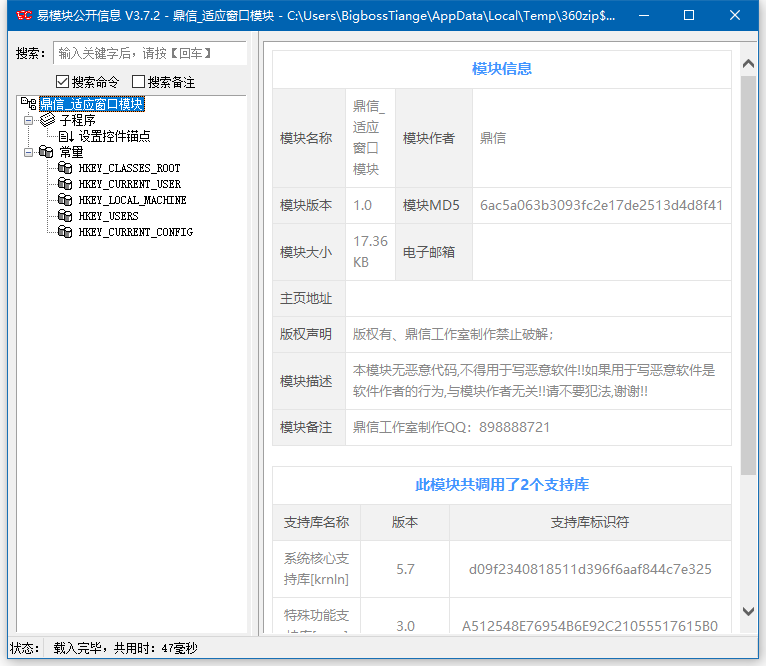Click the 电子邮箱 label cell
Image resolution: width=766 pixels, height=666 pixels.
click(x=433, y=252)
